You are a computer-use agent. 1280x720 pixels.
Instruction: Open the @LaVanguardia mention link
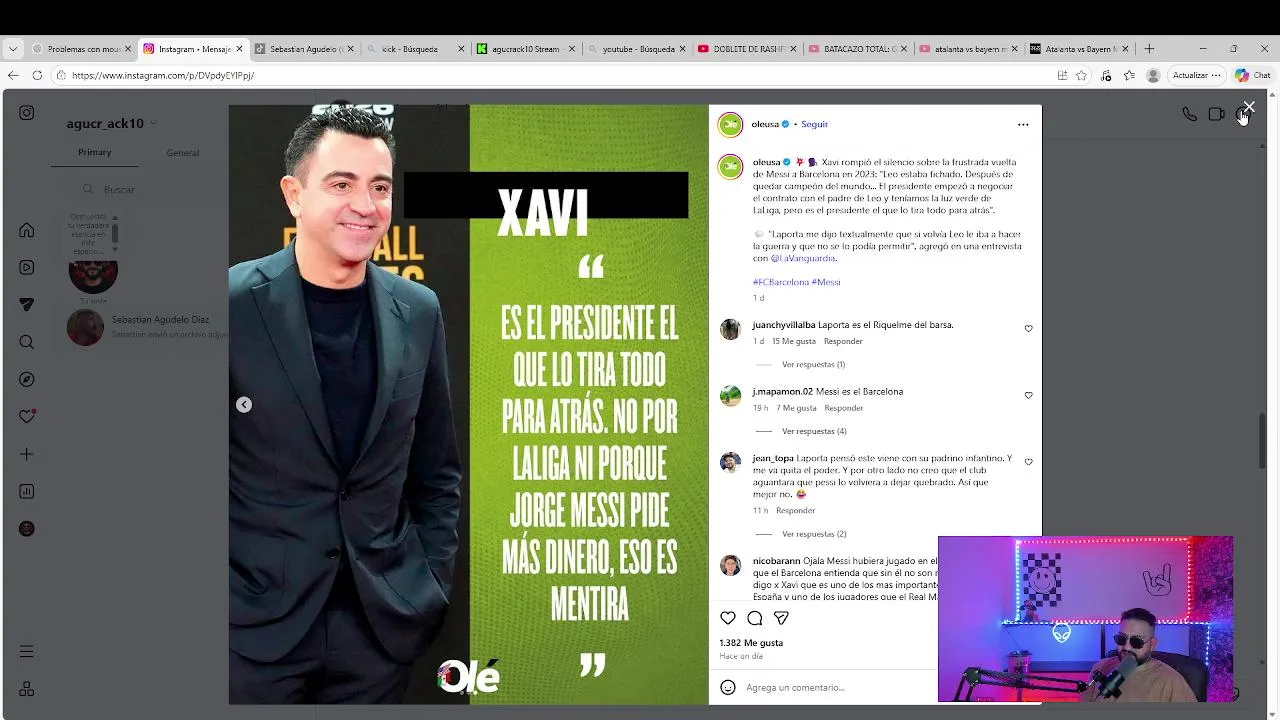point(803,258)
